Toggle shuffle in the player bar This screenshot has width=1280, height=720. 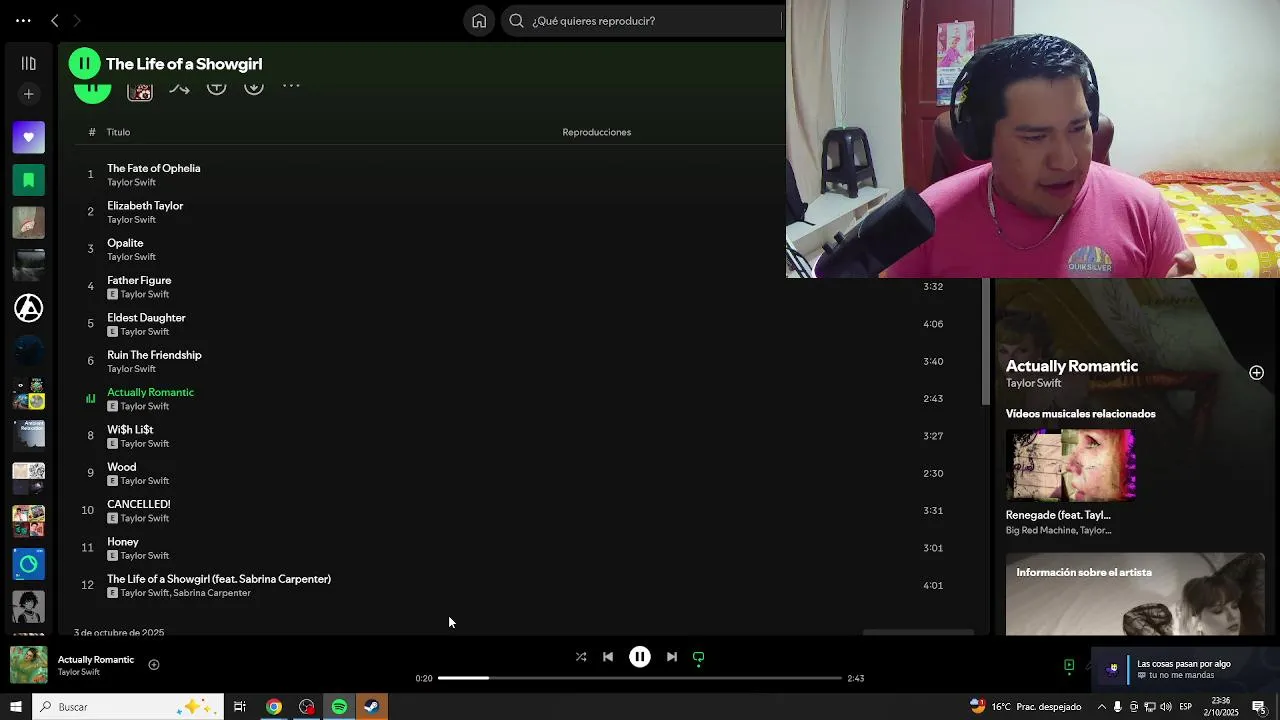coord(581,657)
